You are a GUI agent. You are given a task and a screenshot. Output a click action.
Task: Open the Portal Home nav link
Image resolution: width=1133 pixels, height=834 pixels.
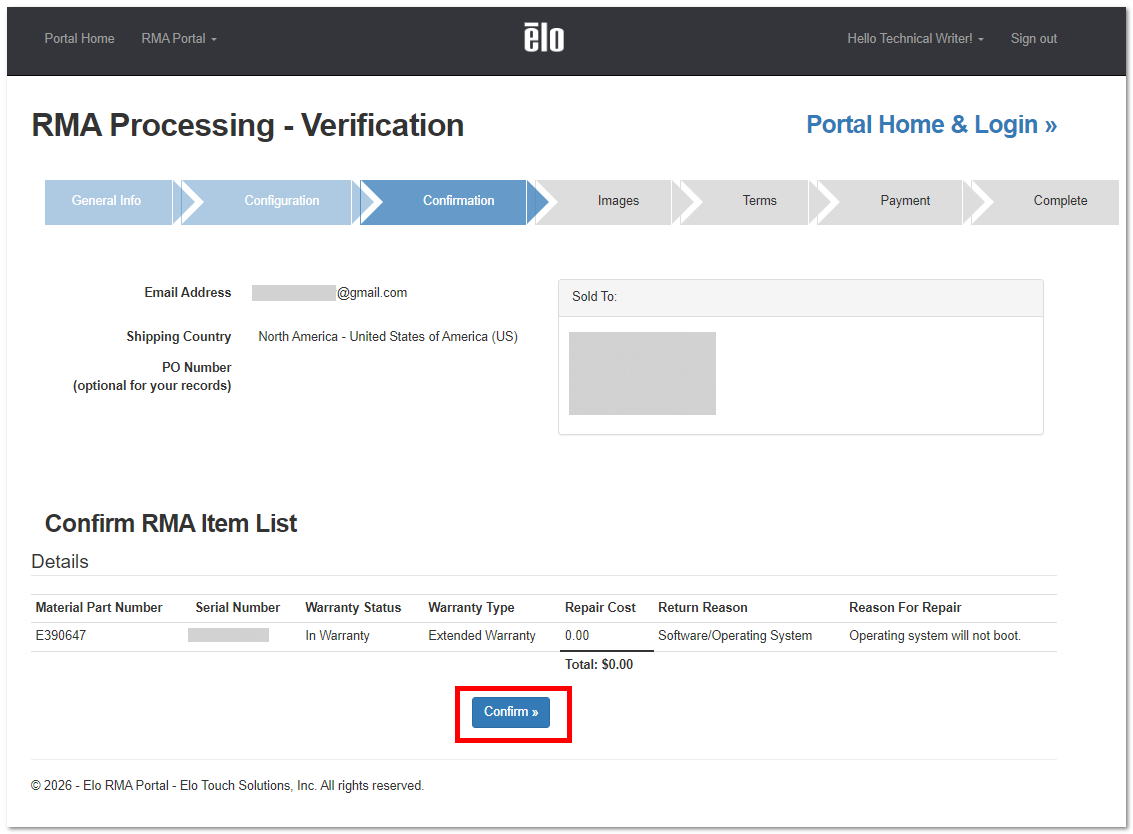tap(79, 38)
